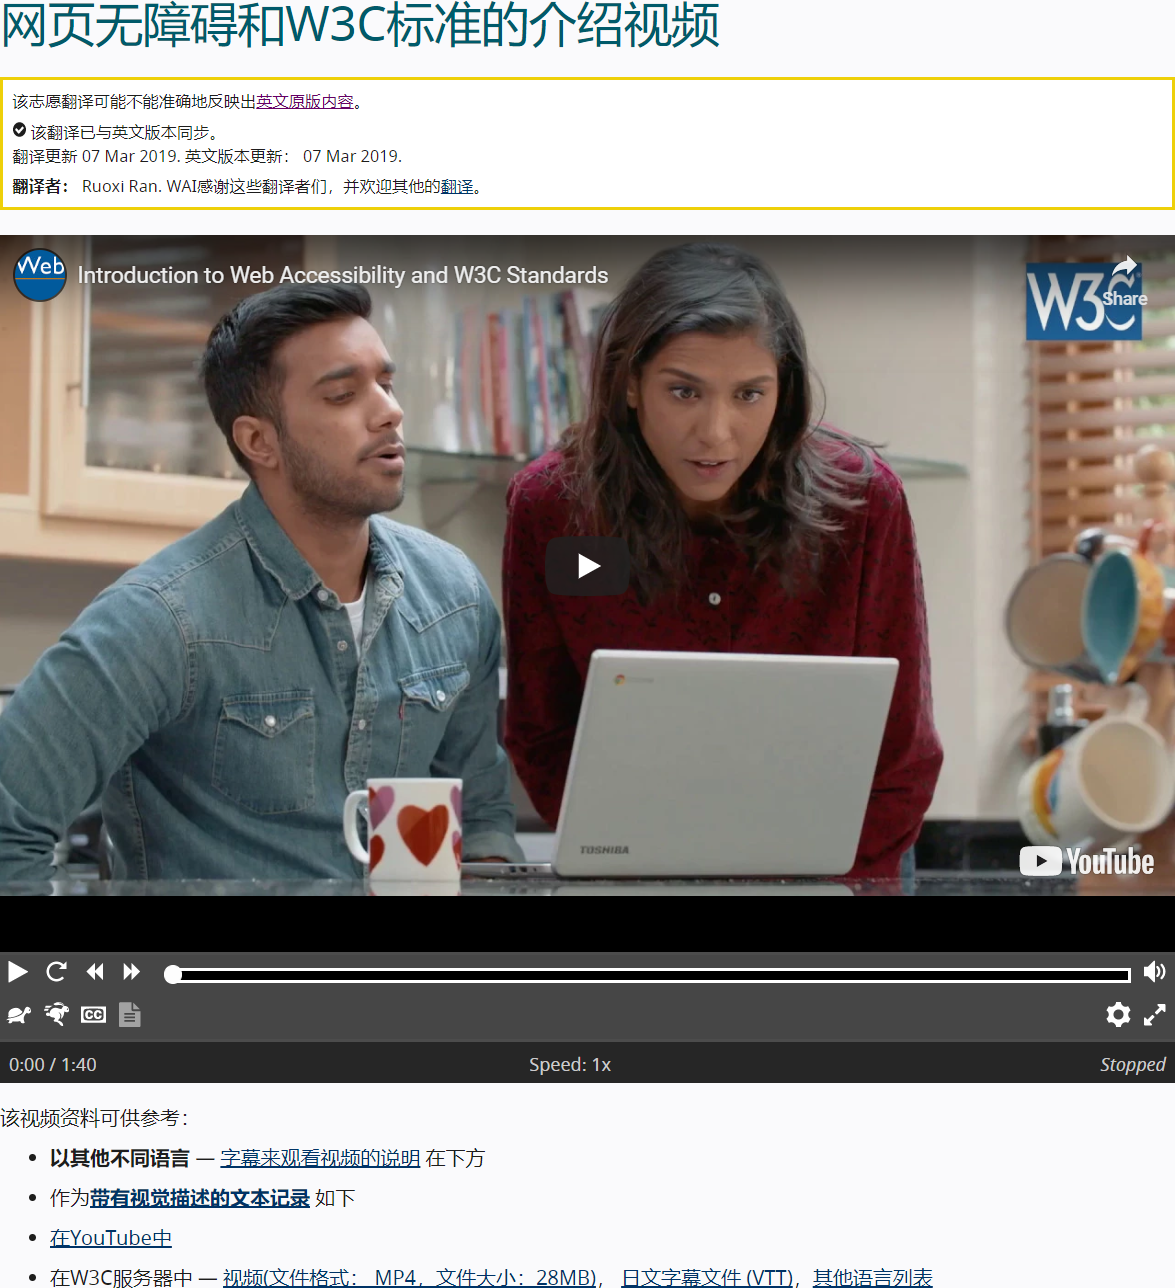
Task: Speed up playback with the rabbit icon
Action: click(x=57, y=1015)
